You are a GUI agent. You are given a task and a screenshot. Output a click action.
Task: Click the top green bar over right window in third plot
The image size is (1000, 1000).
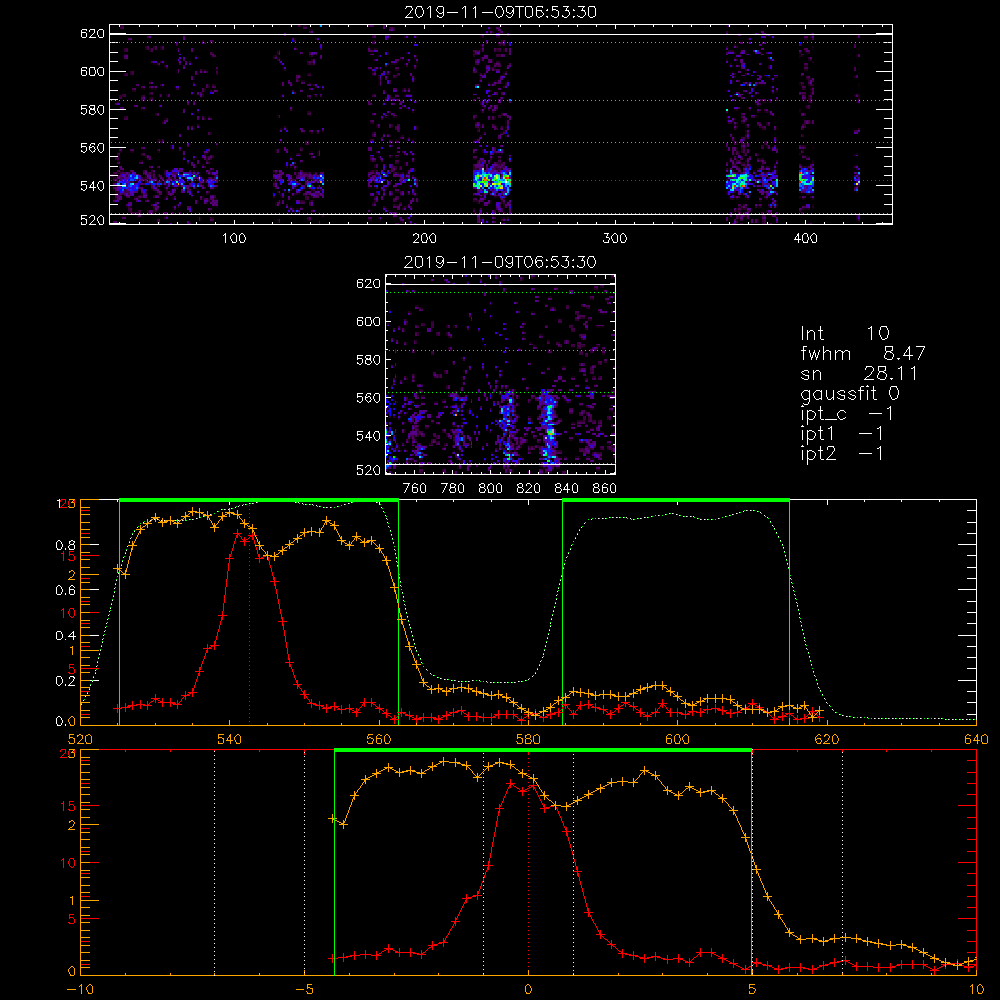tap(676, 500)
